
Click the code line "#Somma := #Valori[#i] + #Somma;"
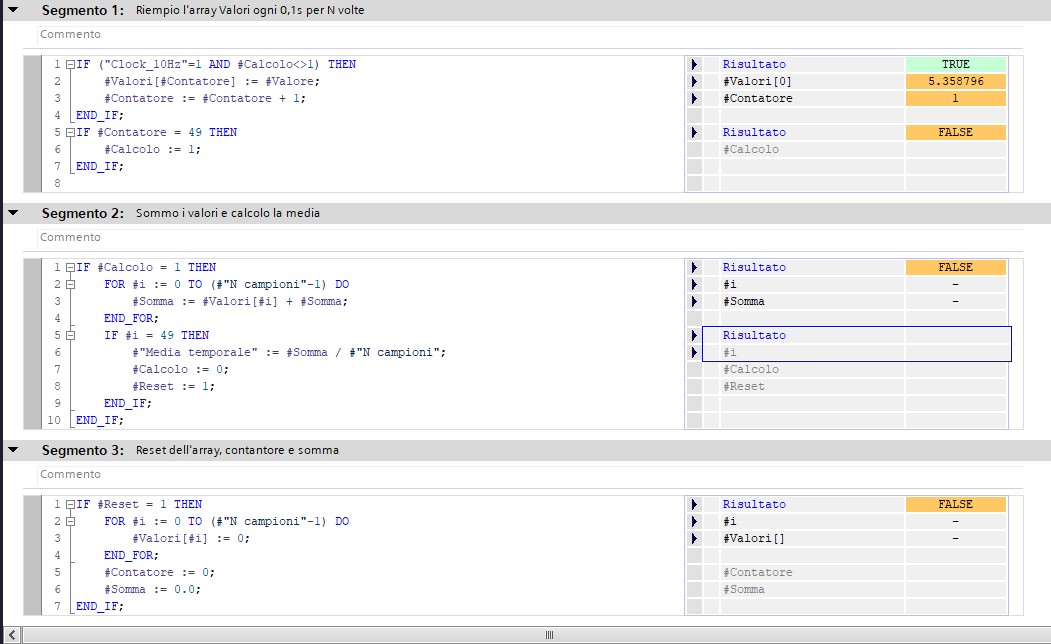coord(240,302)
